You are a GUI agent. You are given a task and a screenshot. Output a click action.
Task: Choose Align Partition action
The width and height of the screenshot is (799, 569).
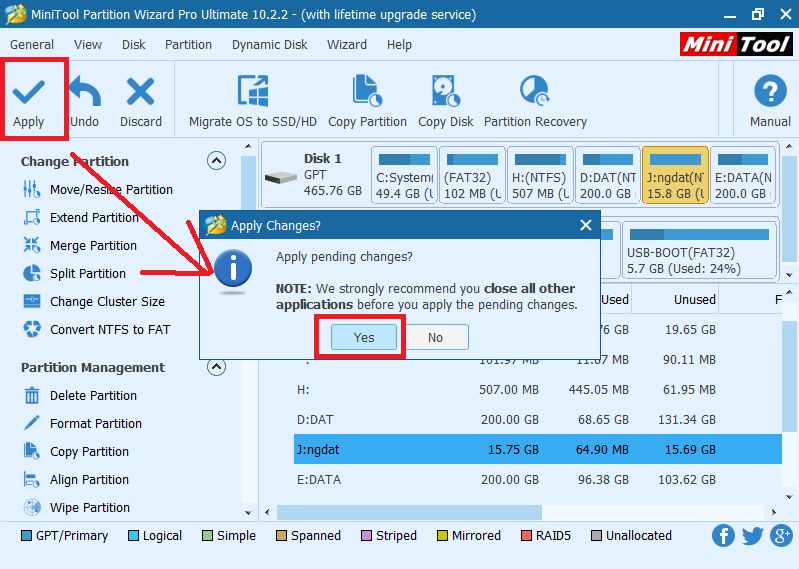[76, 479]
